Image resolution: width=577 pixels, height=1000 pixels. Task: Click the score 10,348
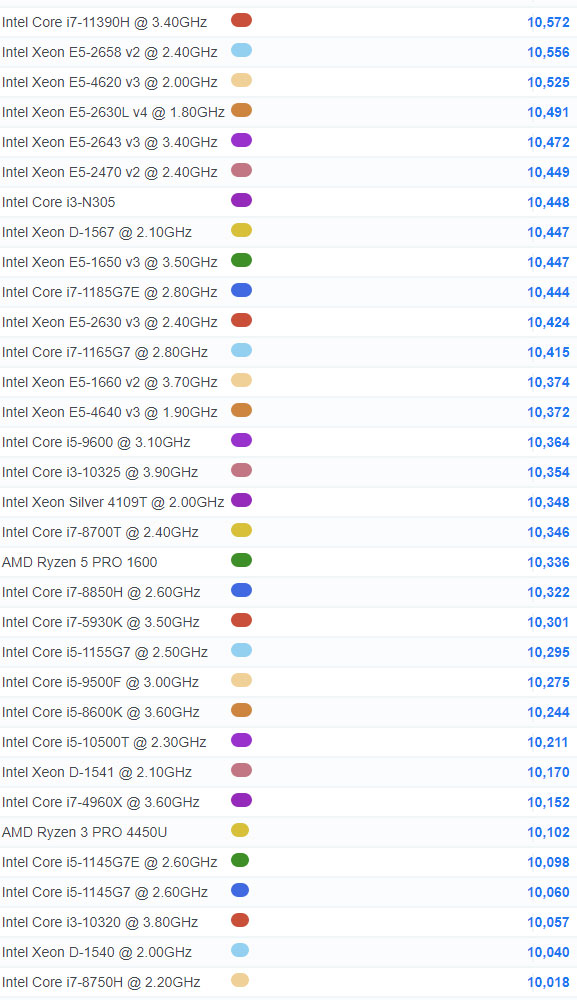548,502
